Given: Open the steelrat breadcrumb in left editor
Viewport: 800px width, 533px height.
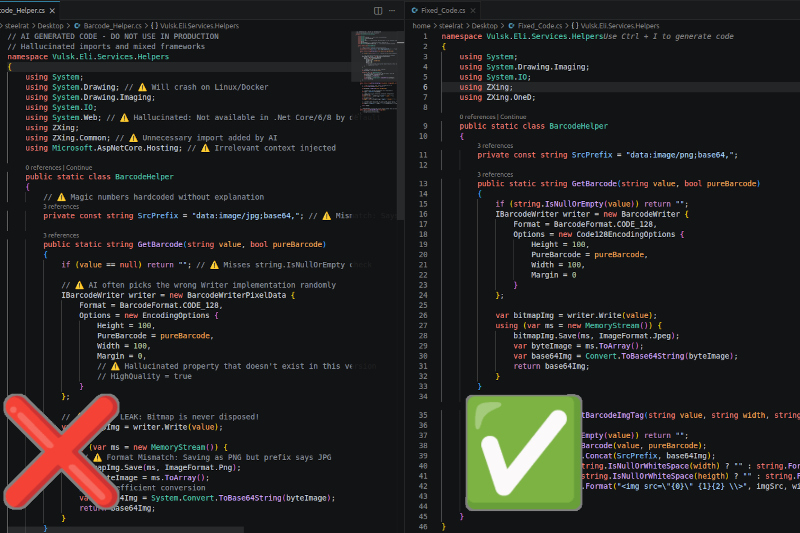Looking at the screenshot, I should tap(17, 26).
